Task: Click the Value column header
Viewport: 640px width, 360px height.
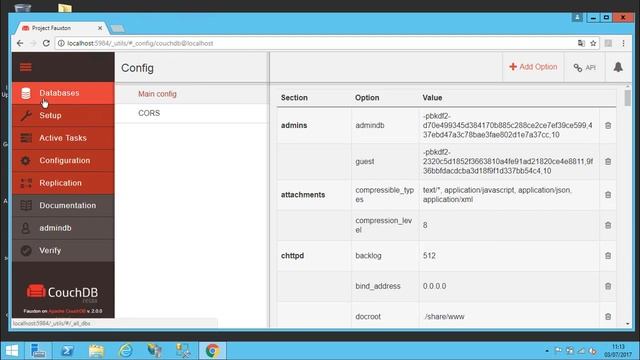Action: pos(432,98)
